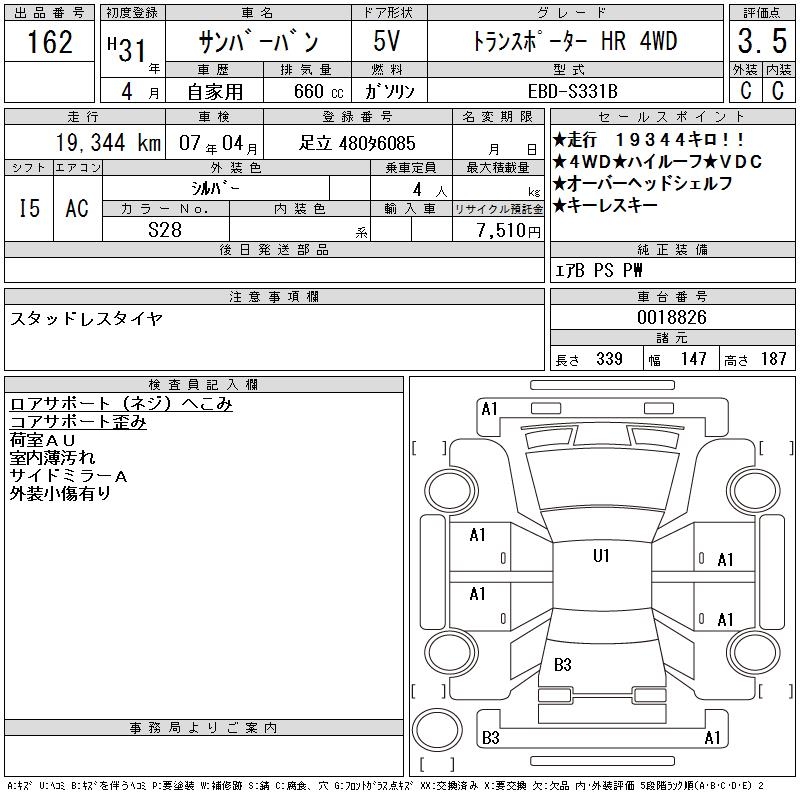
Task: Click the U1 dent mark on the roof
Action: pyautogui.click(x=601, y=556)
